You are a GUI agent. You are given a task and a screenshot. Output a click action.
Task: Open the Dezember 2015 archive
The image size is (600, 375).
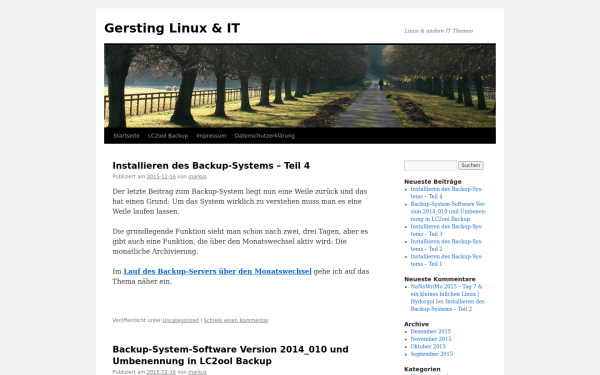tap(430, 331)
